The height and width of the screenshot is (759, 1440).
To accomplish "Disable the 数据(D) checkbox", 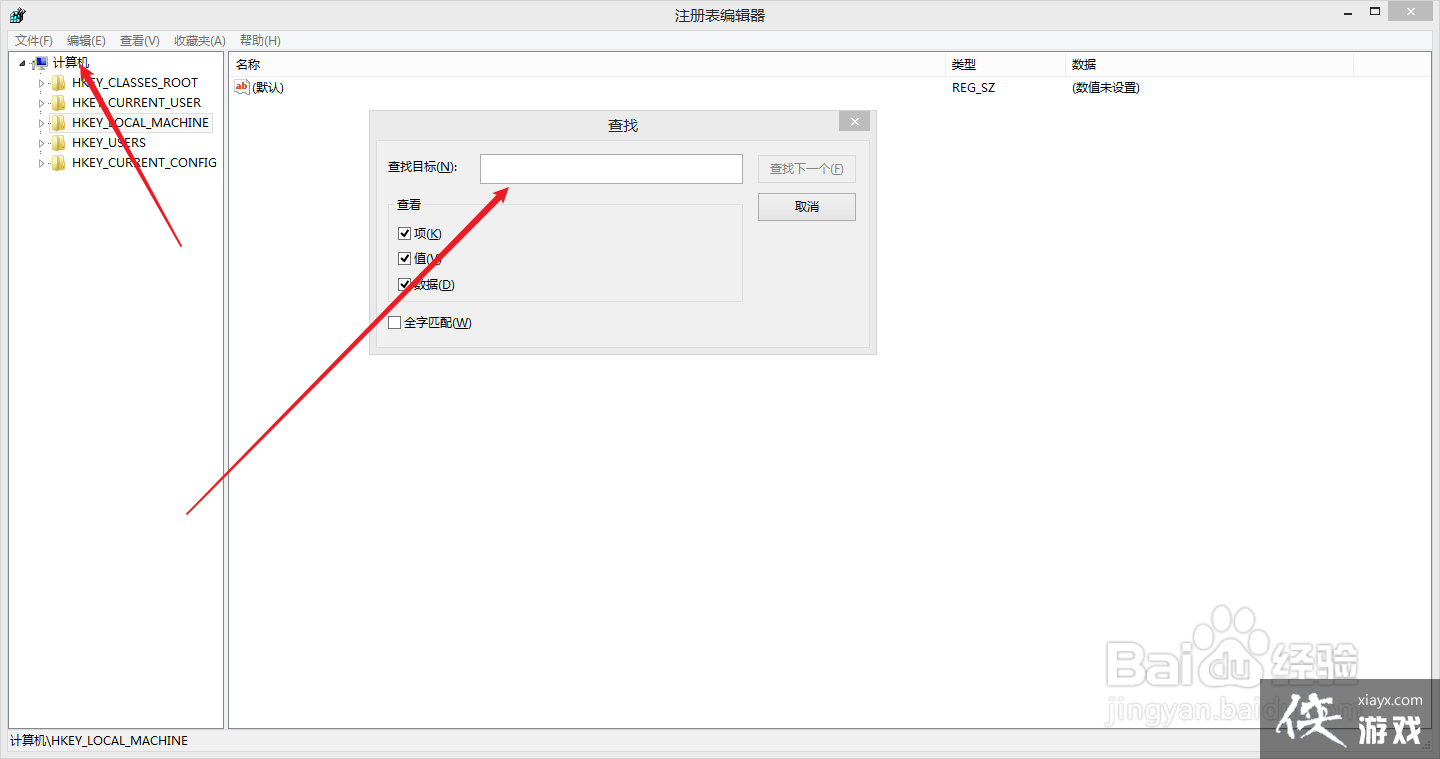I will click(405, 285).
